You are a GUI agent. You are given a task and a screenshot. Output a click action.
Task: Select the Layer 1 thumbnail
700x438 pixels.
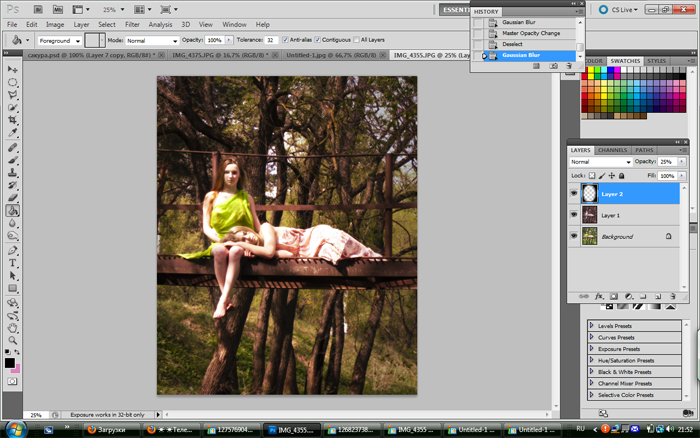[x=589, y=215]
